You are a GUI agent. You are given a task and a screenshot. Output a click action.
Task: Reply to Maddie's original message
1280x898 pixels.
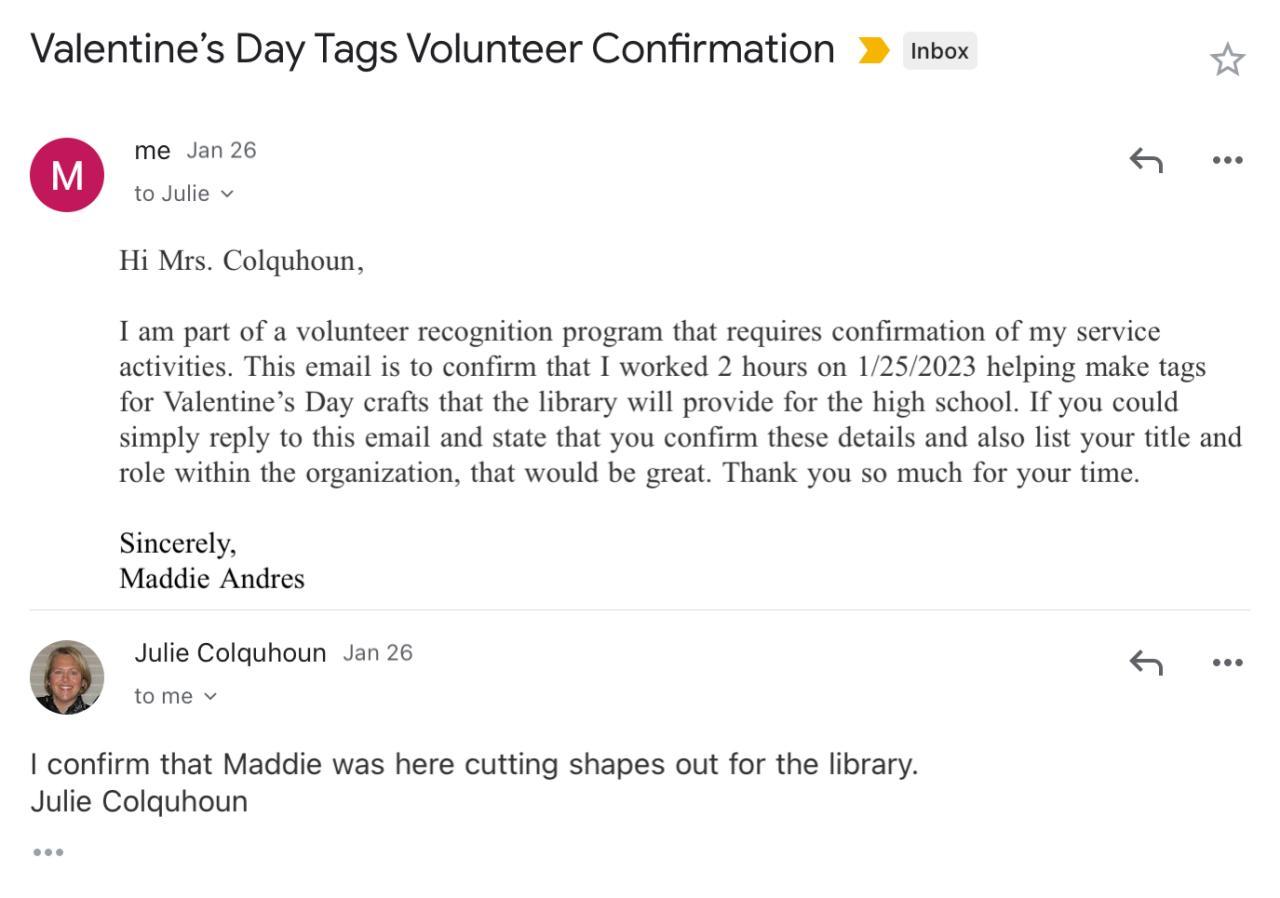click(1146, 160)
